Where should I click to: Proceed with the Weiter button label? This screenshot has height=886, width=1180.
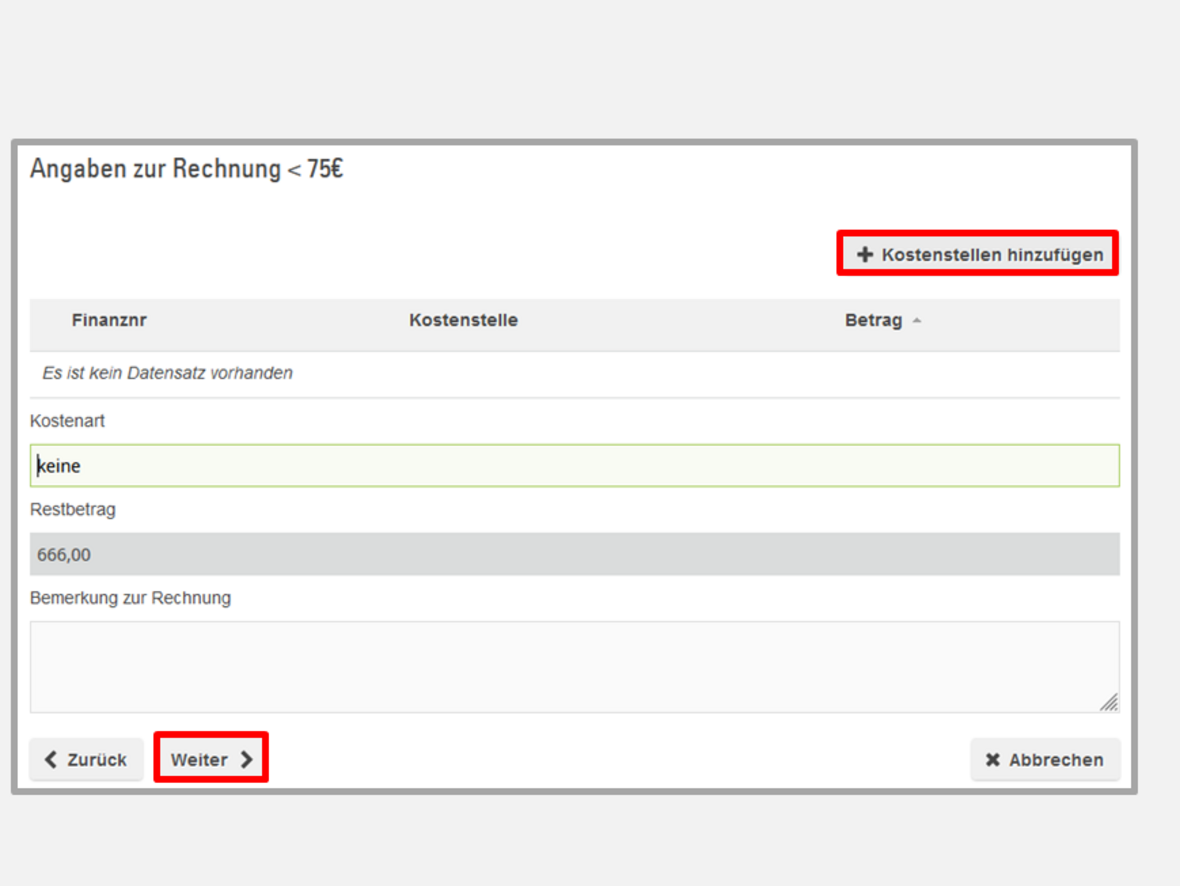[199, 760]
